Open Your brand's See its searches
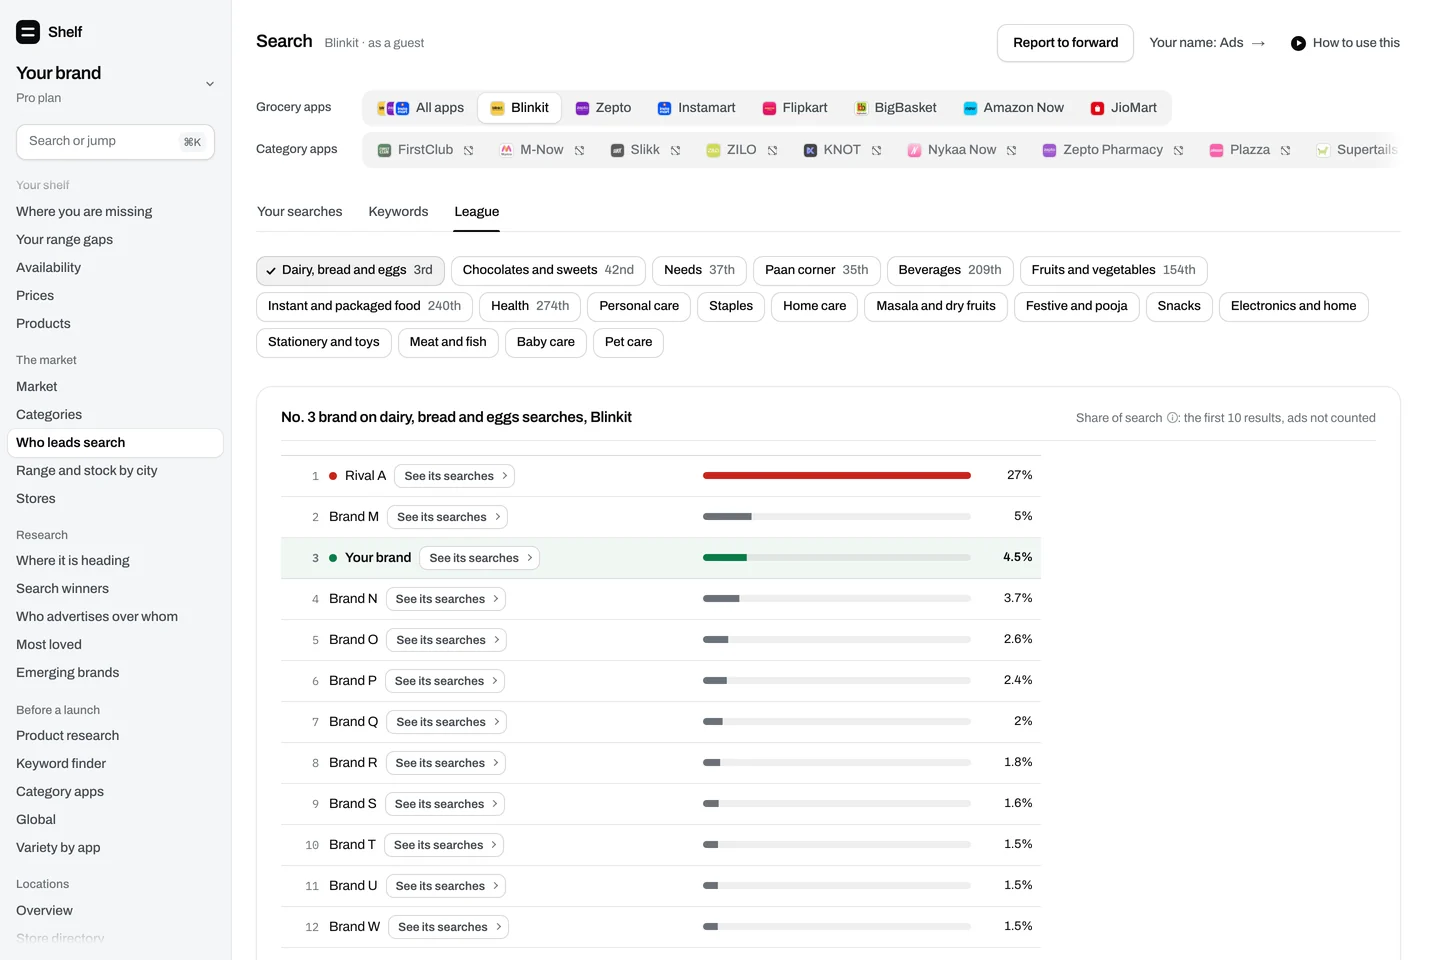 click(479, 558)
